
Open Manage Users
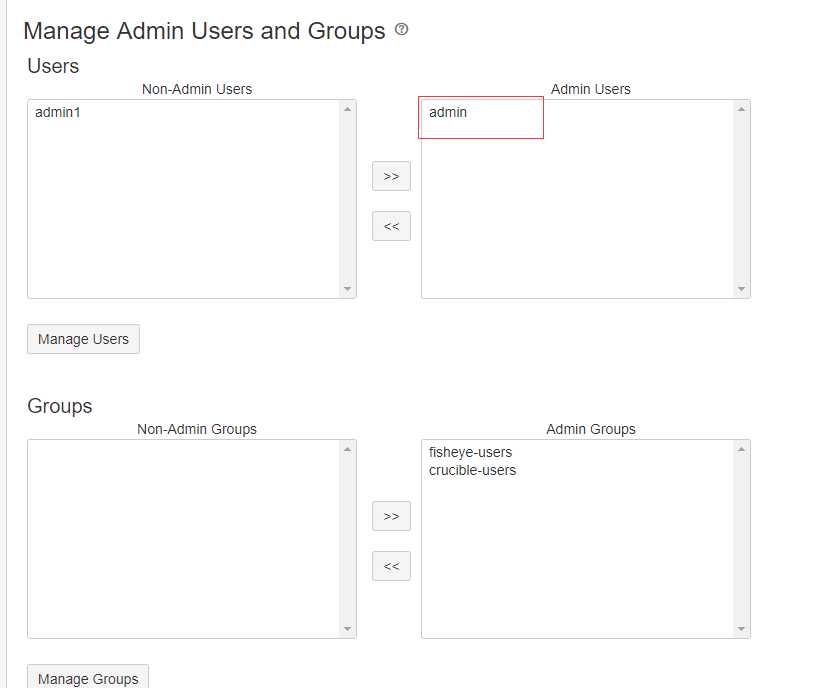pyautogui.click(x=83, y=339)
